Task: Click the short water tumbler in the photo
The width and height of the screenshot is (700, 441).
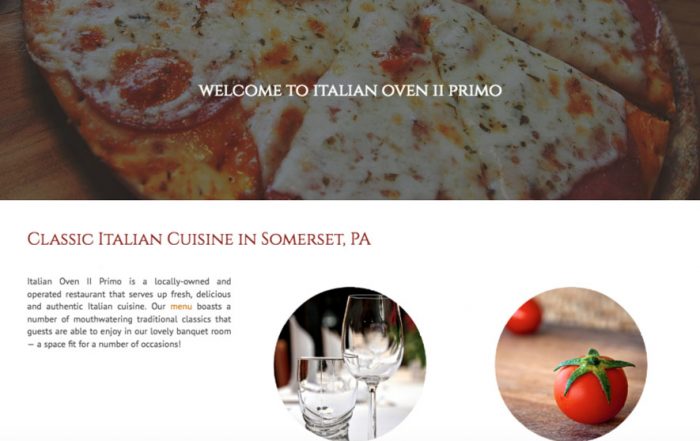Action: pyautogui.click(x=327, y=395)
